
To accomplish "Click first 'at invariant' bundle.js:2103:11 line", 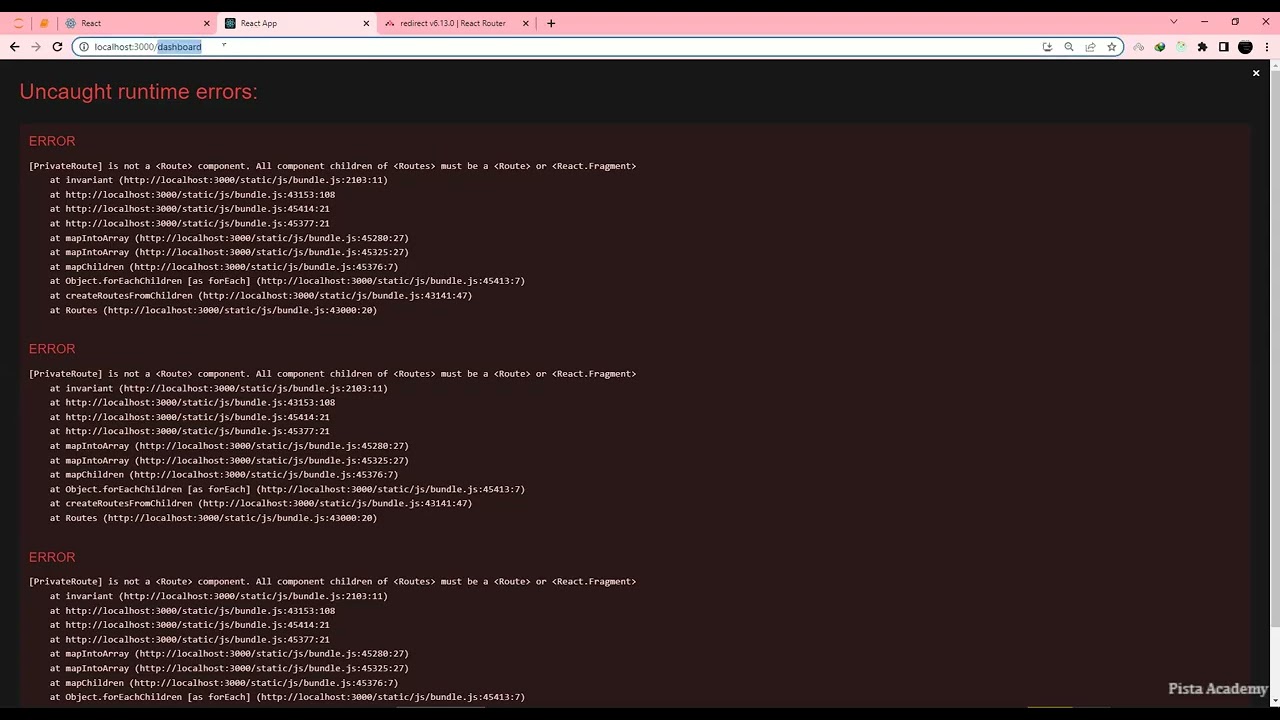I will pyautogui.click(x=219, y=180).
